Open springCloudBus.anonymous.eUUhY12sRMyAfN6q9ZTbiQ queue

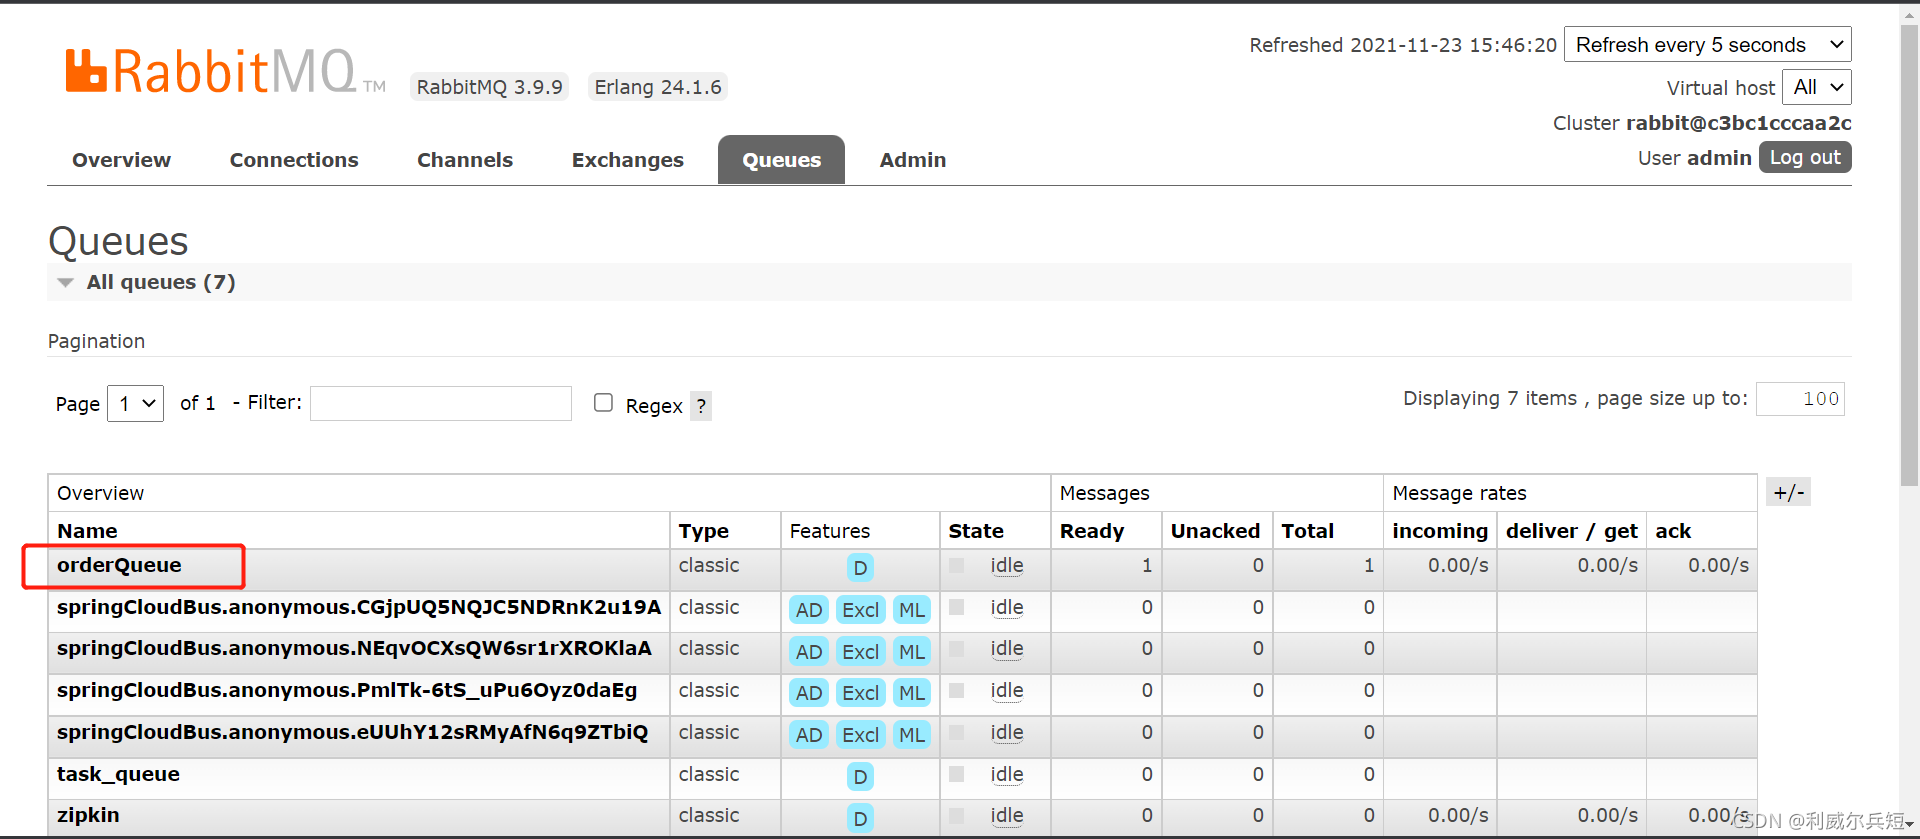pos(352,732)
